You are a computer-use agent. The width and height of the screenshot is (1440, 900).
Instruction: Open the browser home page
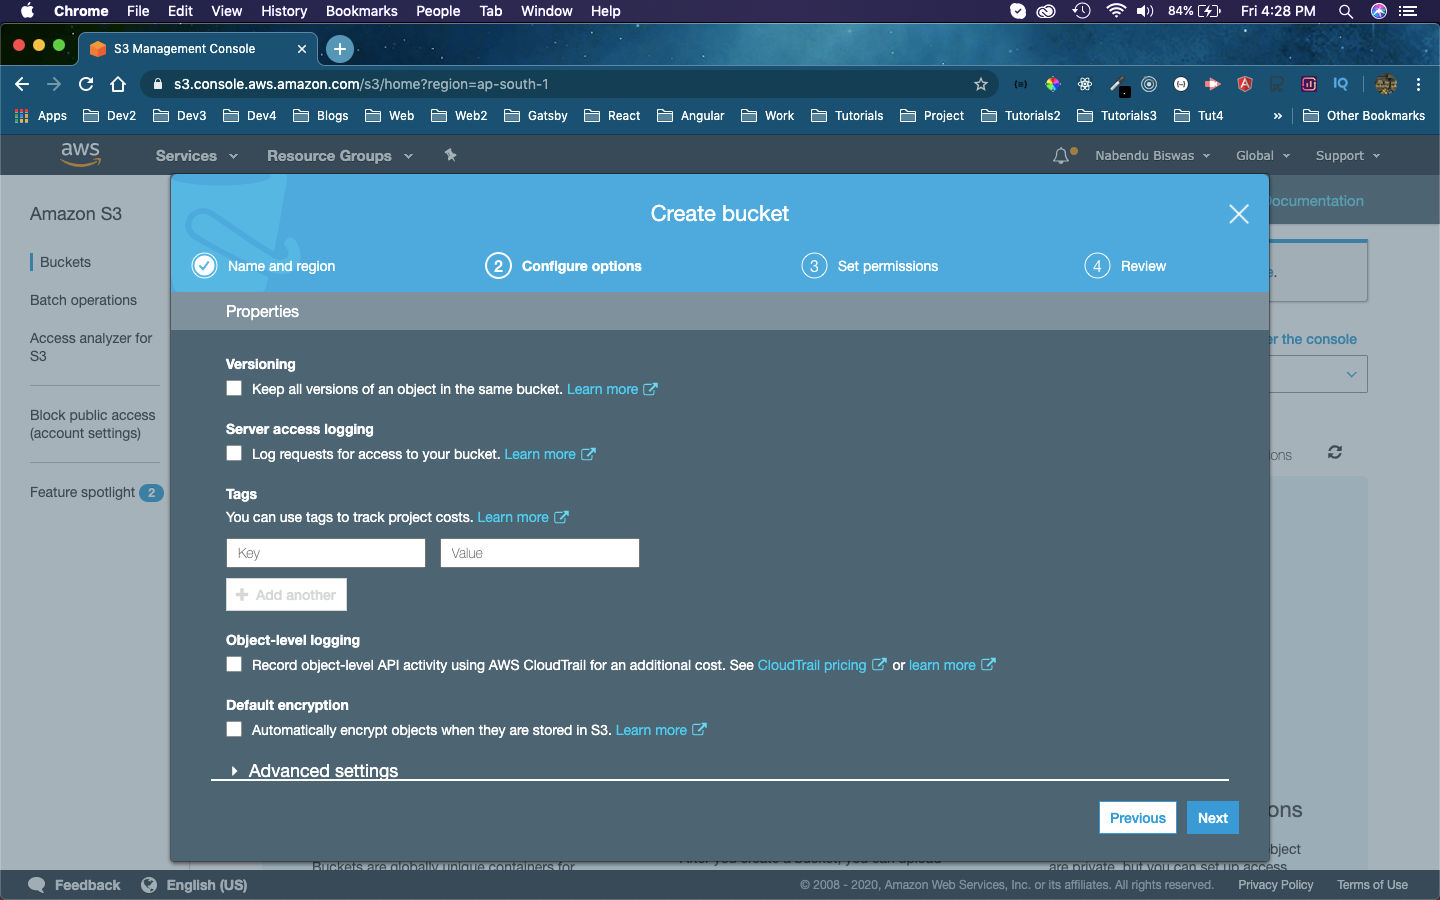(118, 84)
